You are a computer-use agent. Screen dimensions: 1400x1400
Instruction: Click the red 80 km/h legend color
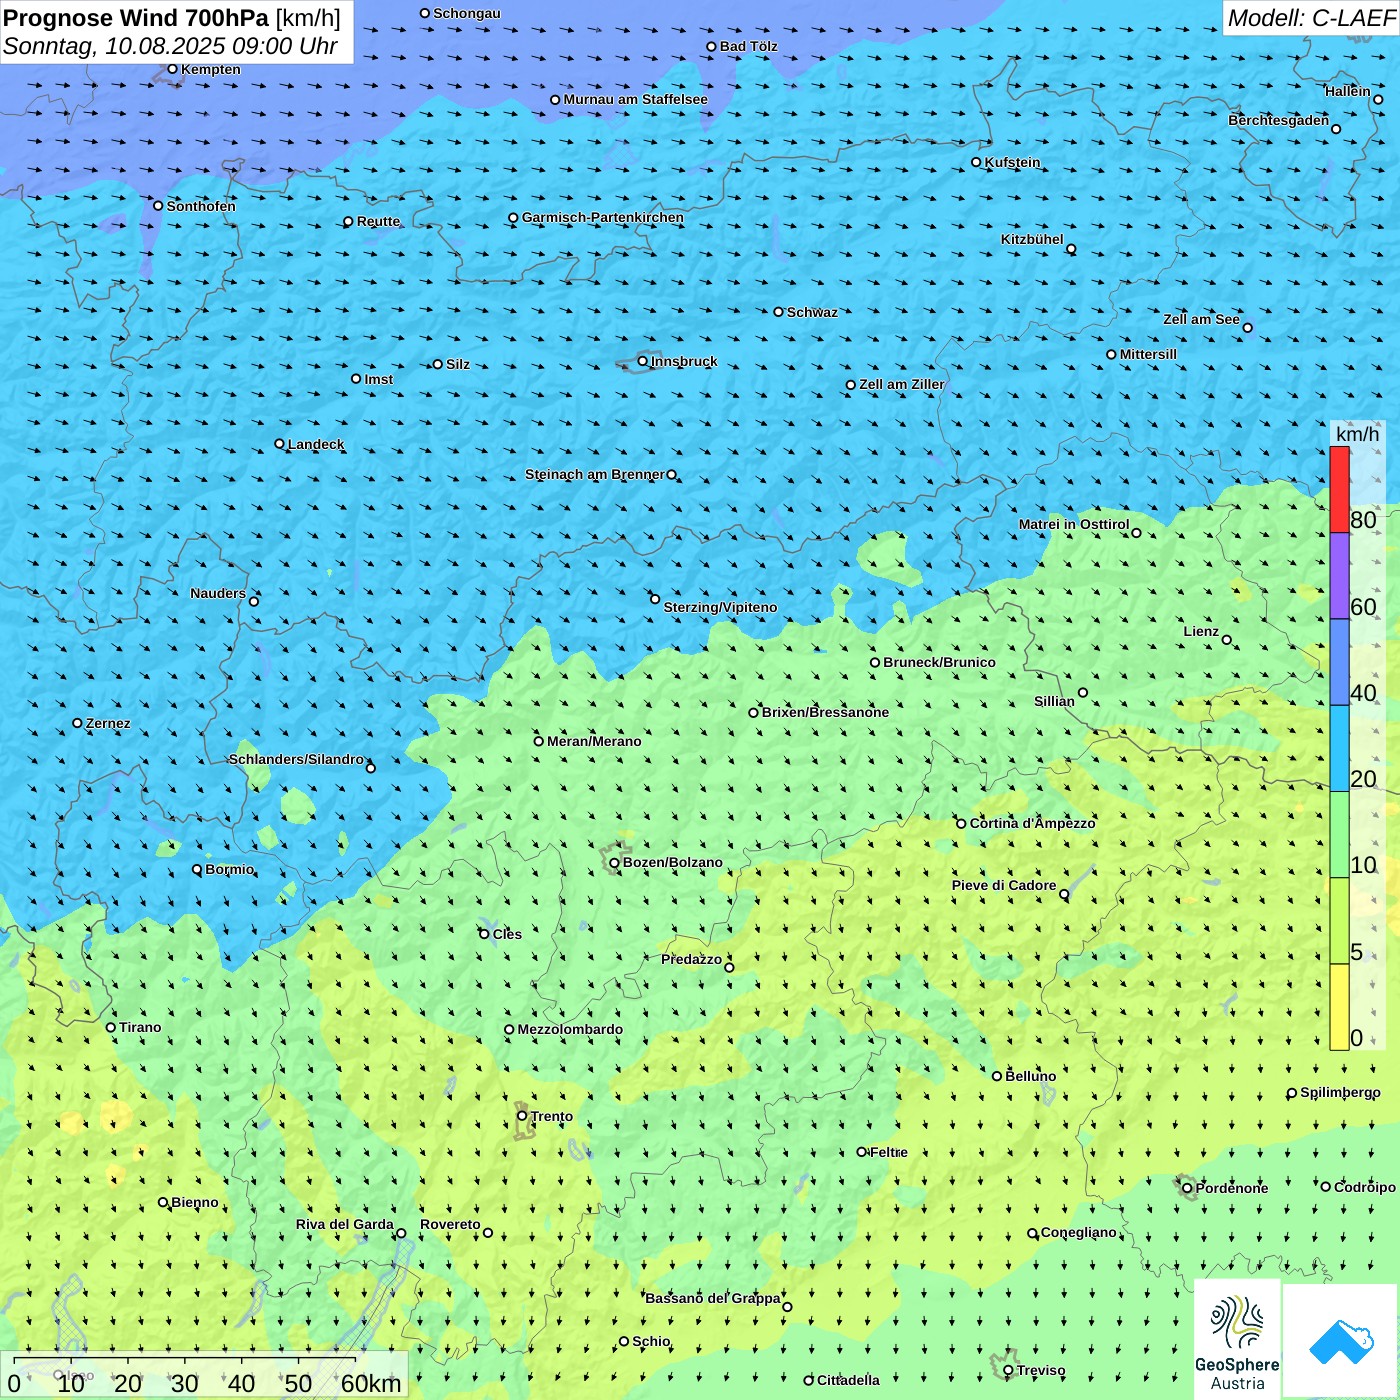coord(1339,489)
